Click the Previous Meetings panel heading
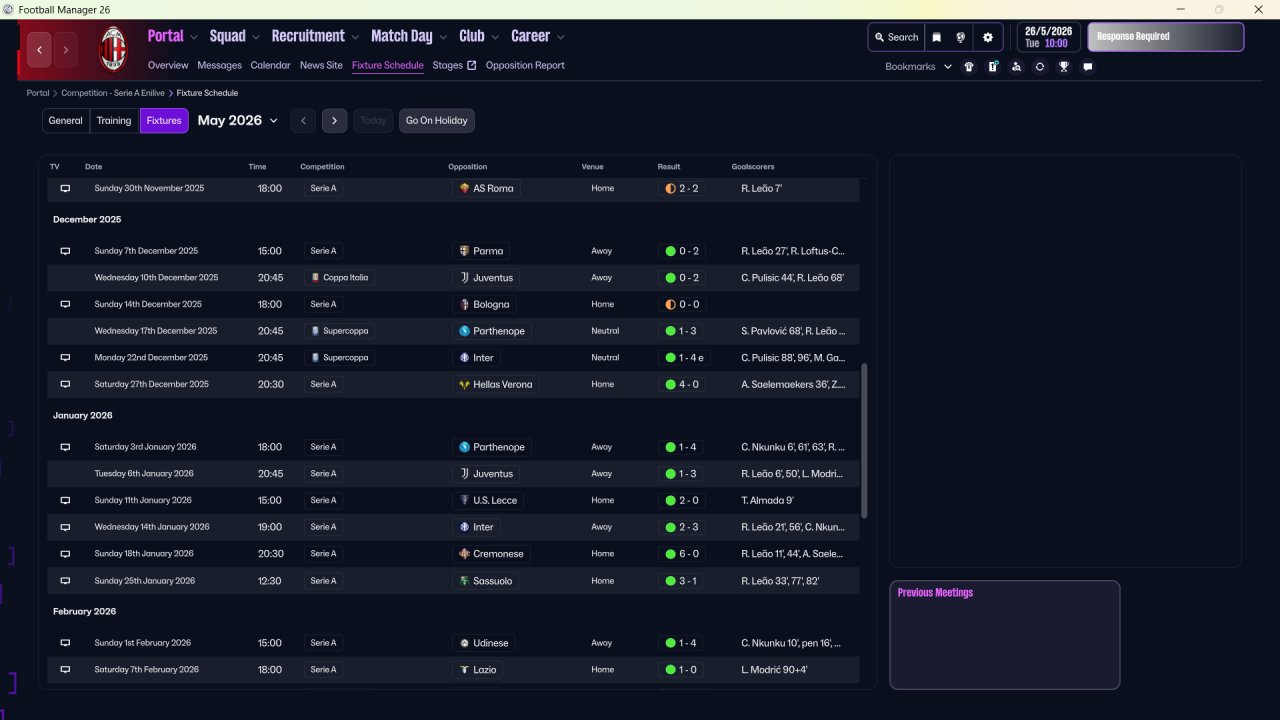Screen dimensions: 1280x720 click(935, 593)
